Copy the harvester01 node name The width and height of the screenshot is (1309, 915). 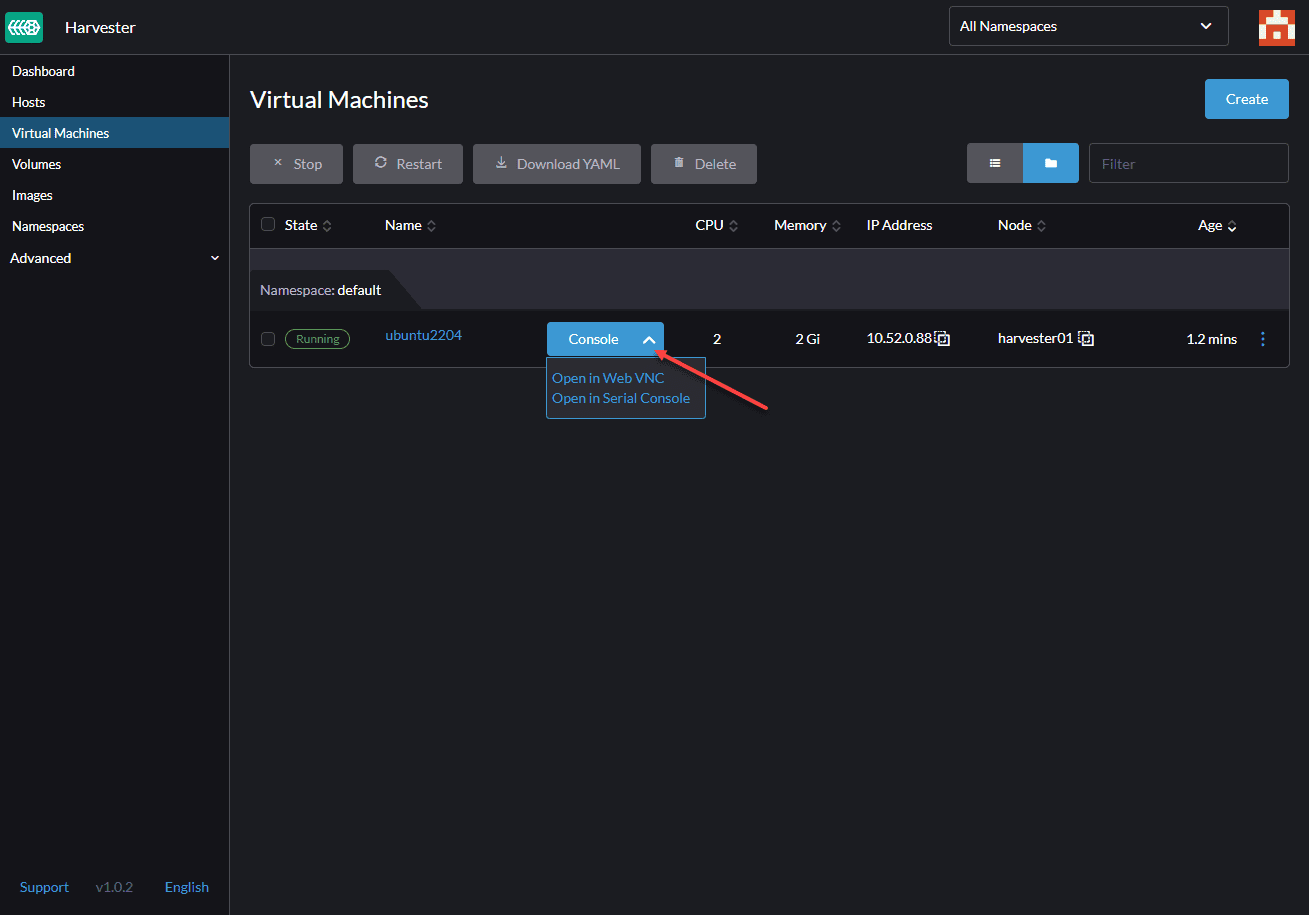[x=1086, y=339]
